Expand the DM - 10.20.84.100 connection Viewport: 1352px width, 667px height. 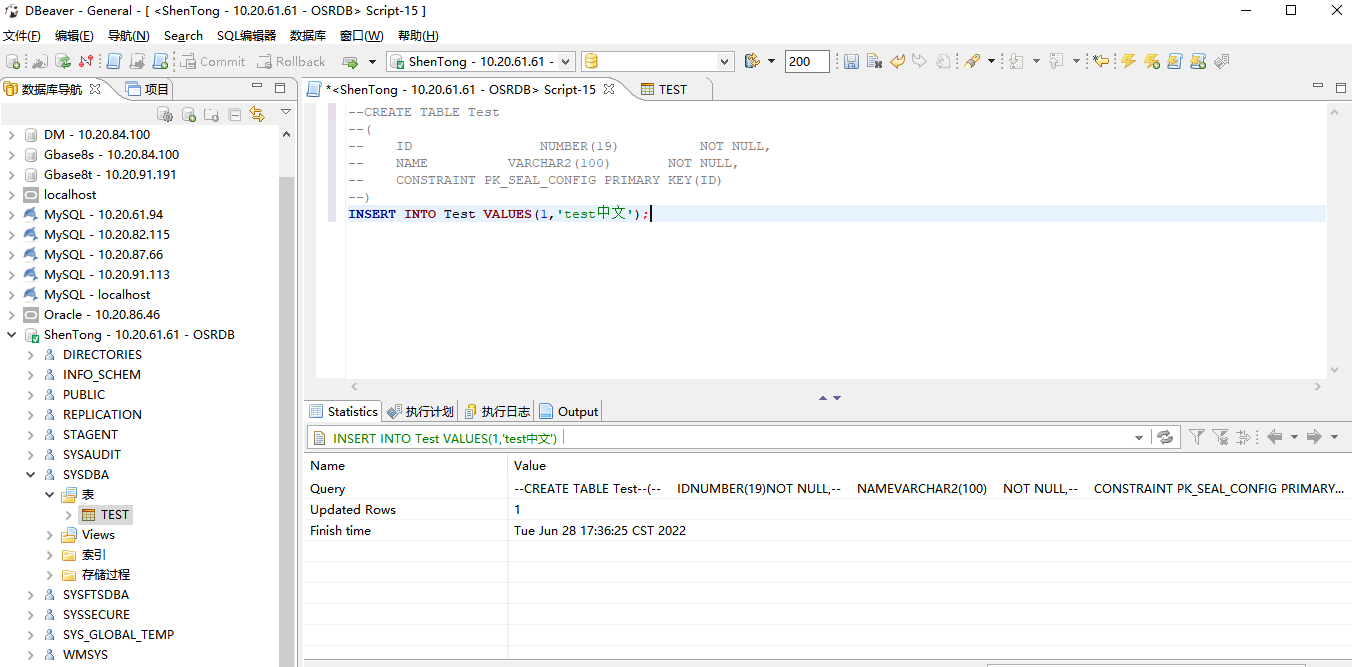pyautogui.click(x=12, y=134)
